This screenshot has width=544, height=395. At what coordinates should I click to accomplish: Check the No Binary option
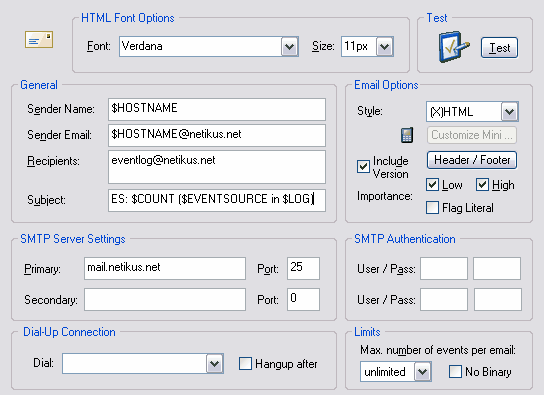click(455, 371)
